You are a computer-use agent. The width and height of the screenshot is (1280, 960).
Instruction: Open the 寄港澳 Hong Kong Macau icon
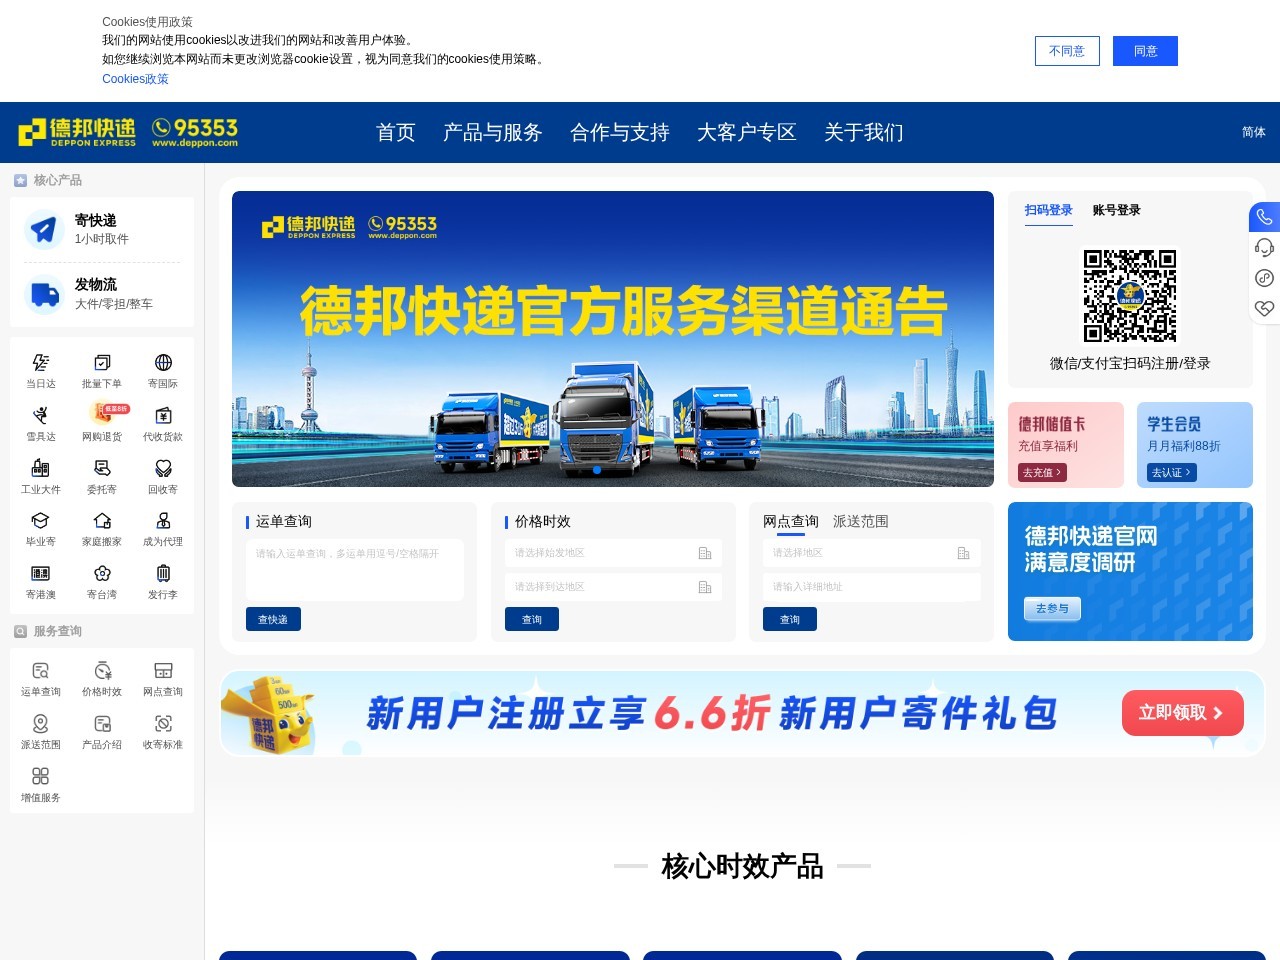click(41, 573)
